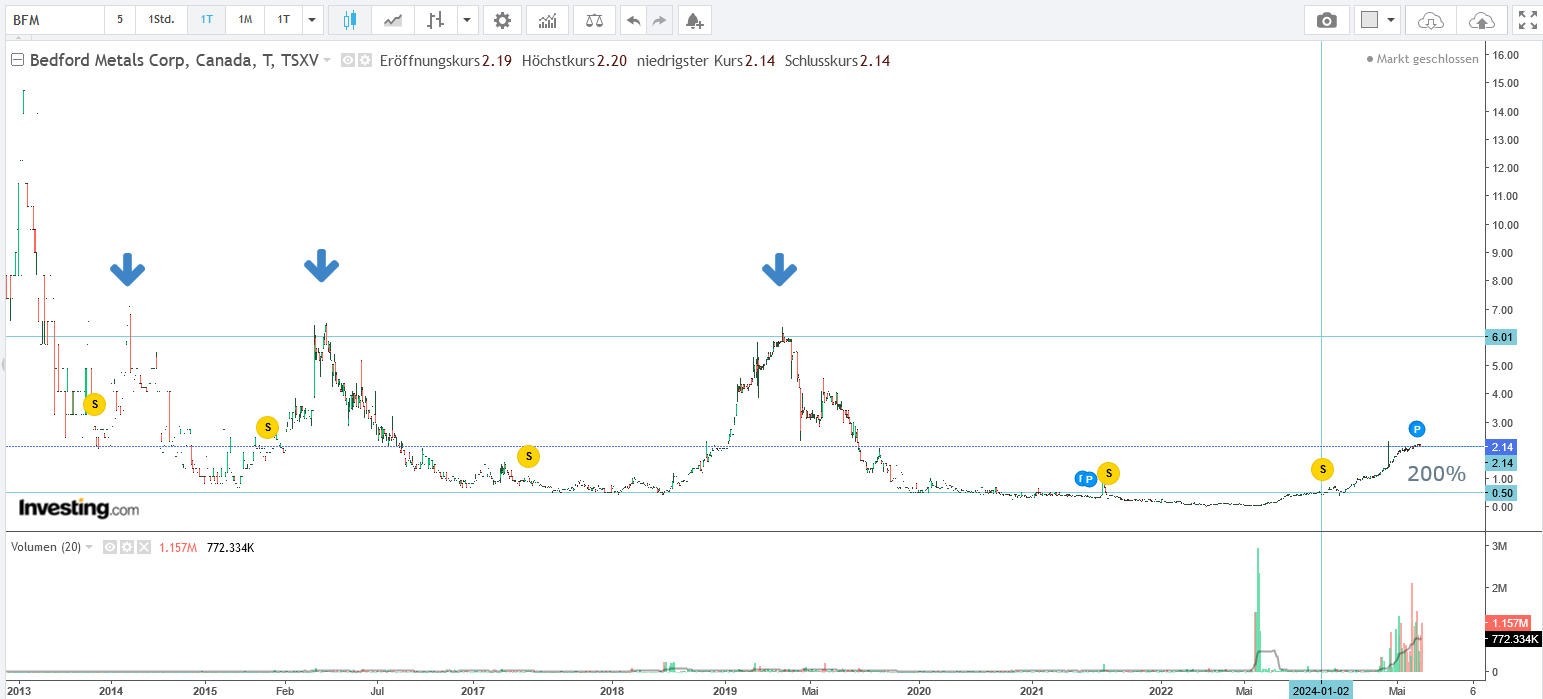
Task: Expand the Volumen (20) indicator menu
Action: click(89, 547)
